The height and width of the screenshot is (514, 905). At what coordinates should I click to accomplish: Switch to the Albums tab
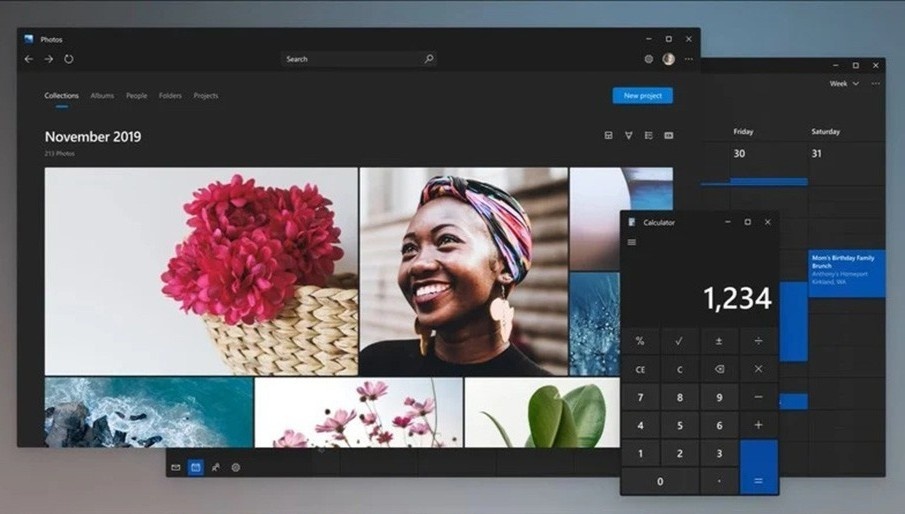(x=102, y=96)
